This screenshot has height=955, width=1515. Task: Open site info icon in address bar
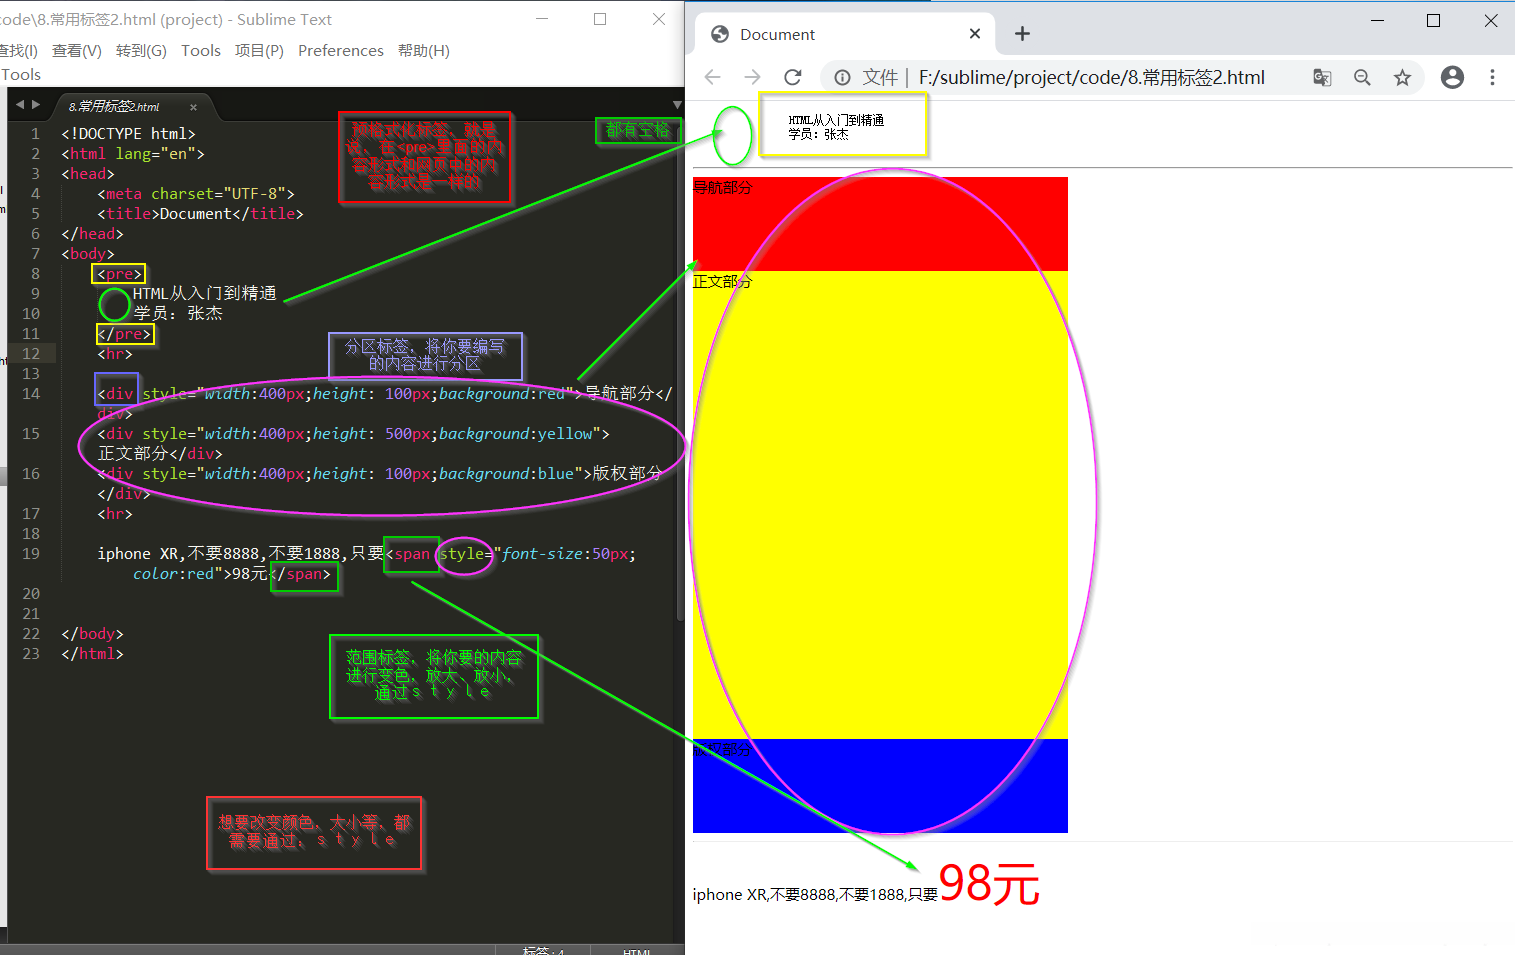843,77
